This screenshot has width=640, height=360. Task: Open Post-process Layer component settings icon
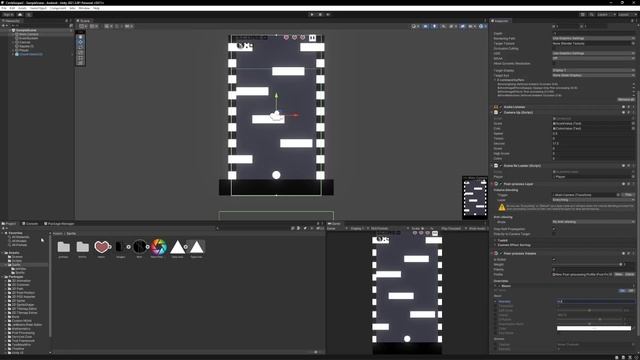(x=629, y=184)
